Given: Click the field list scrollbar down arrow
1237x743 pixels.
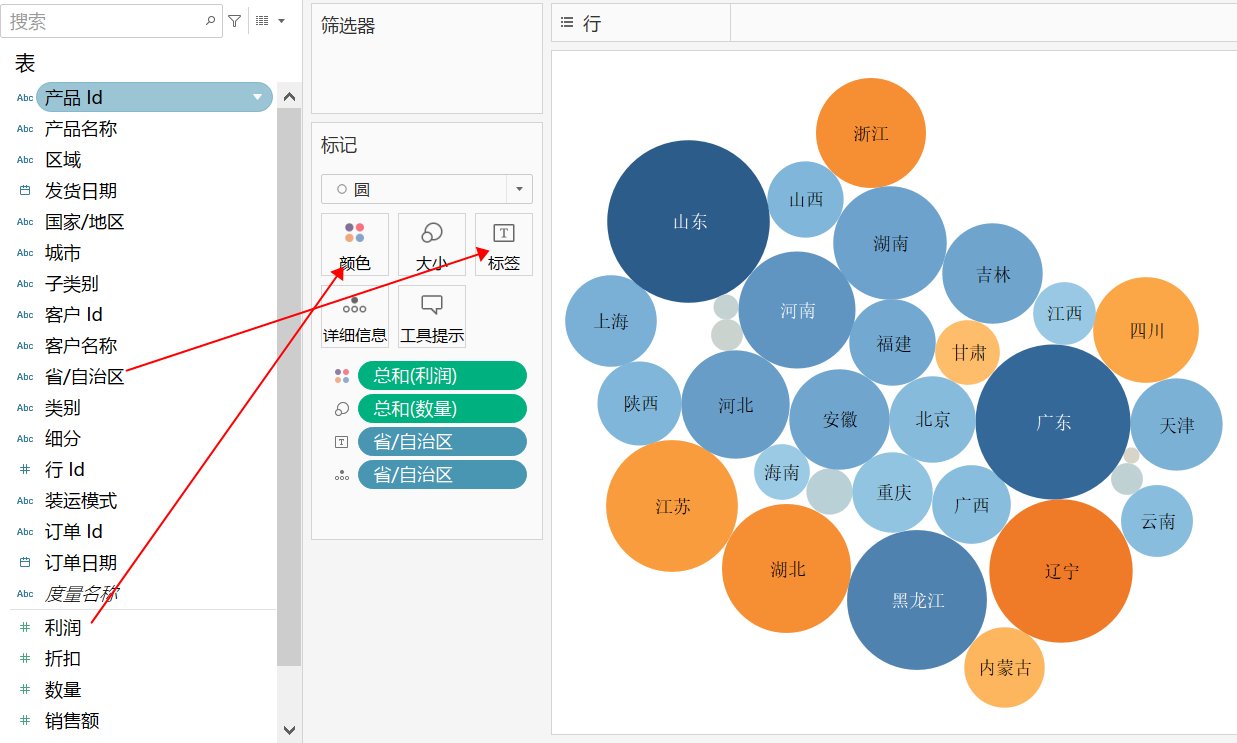Looking at the screenshot, I should [x=289, y=730].
